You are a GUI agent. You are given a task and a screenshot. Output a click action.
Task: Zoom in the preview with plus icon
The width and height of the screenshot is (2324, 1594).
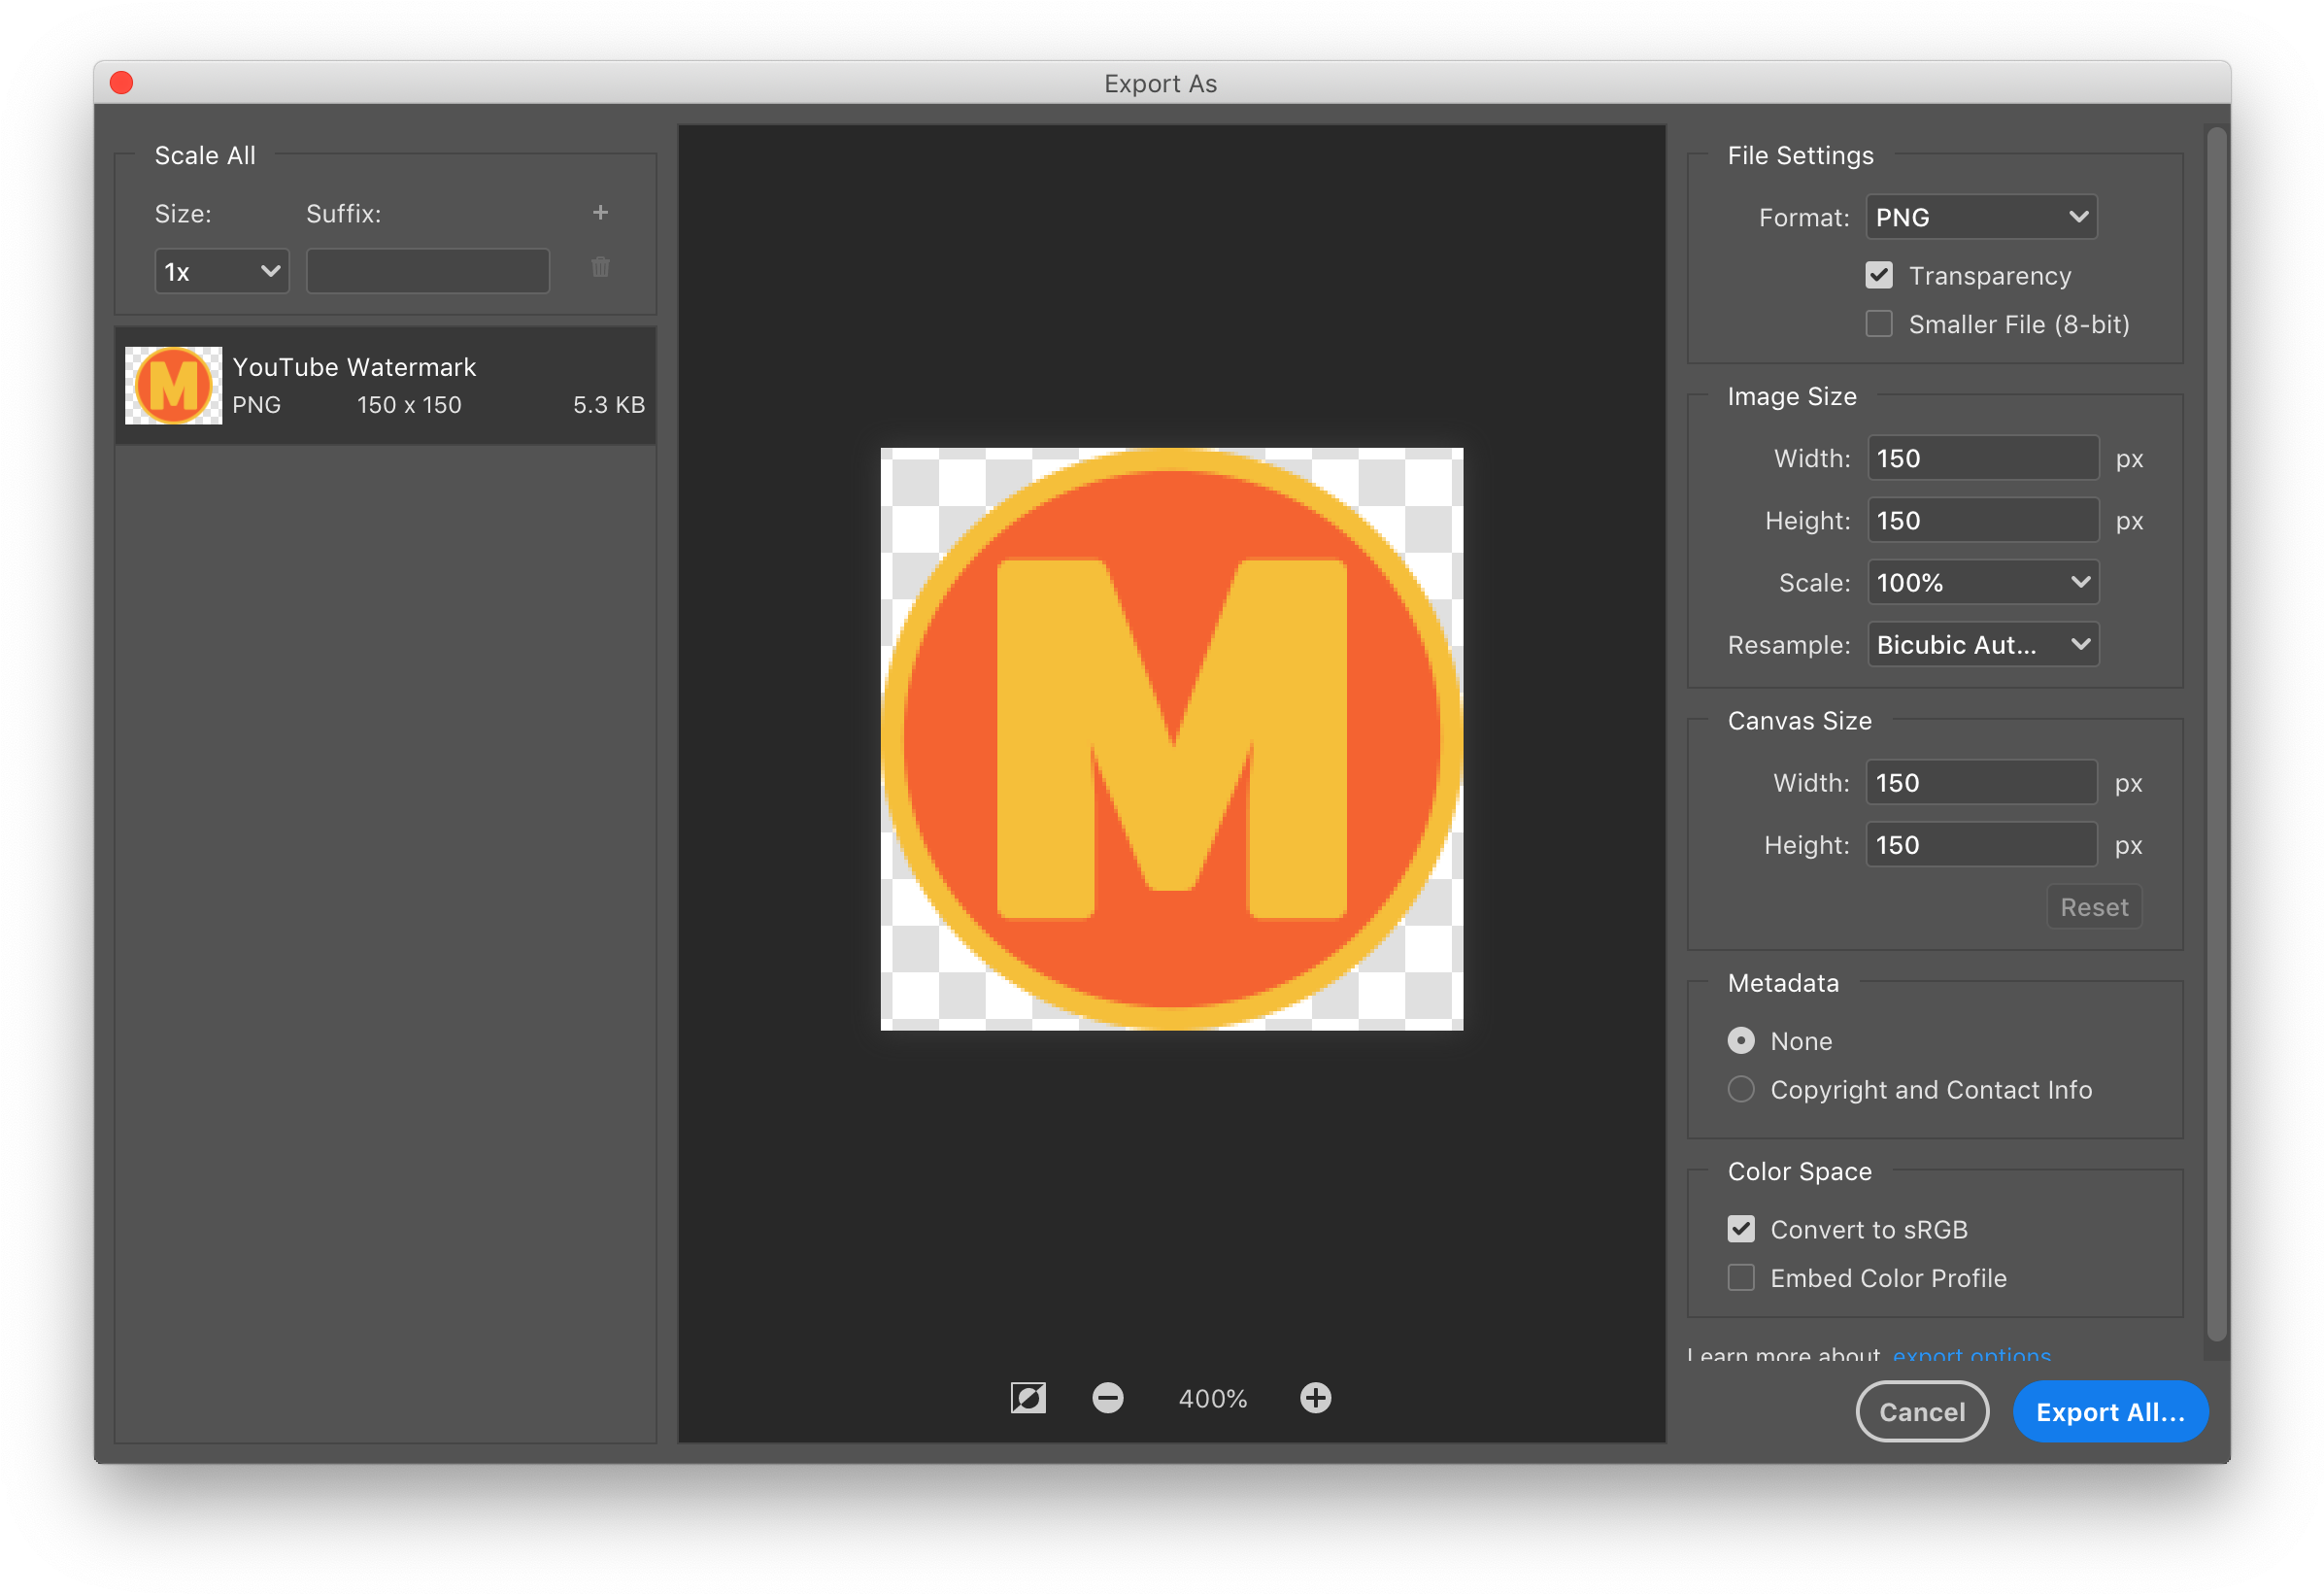coord(1315,1398)
